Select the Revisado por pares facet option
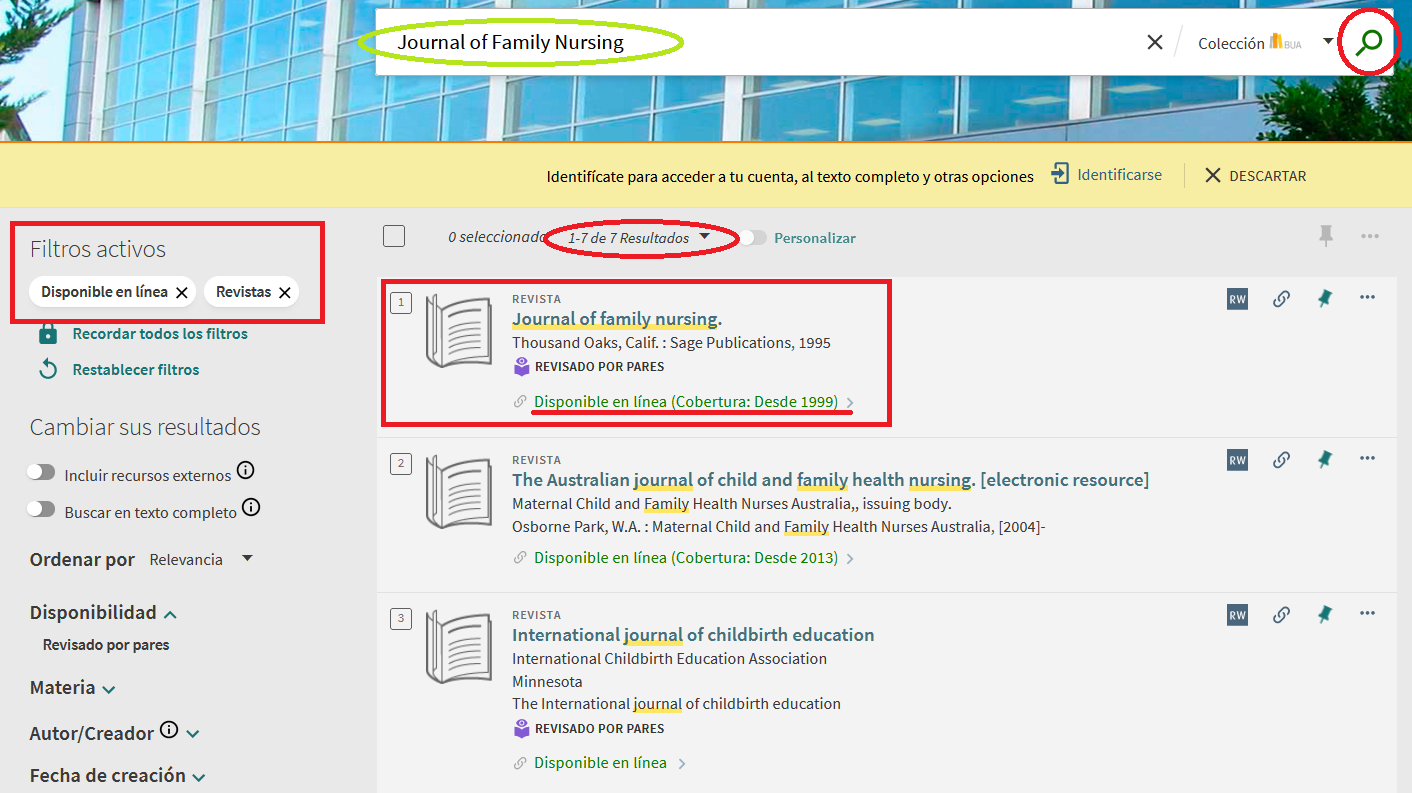 (106, 645)
